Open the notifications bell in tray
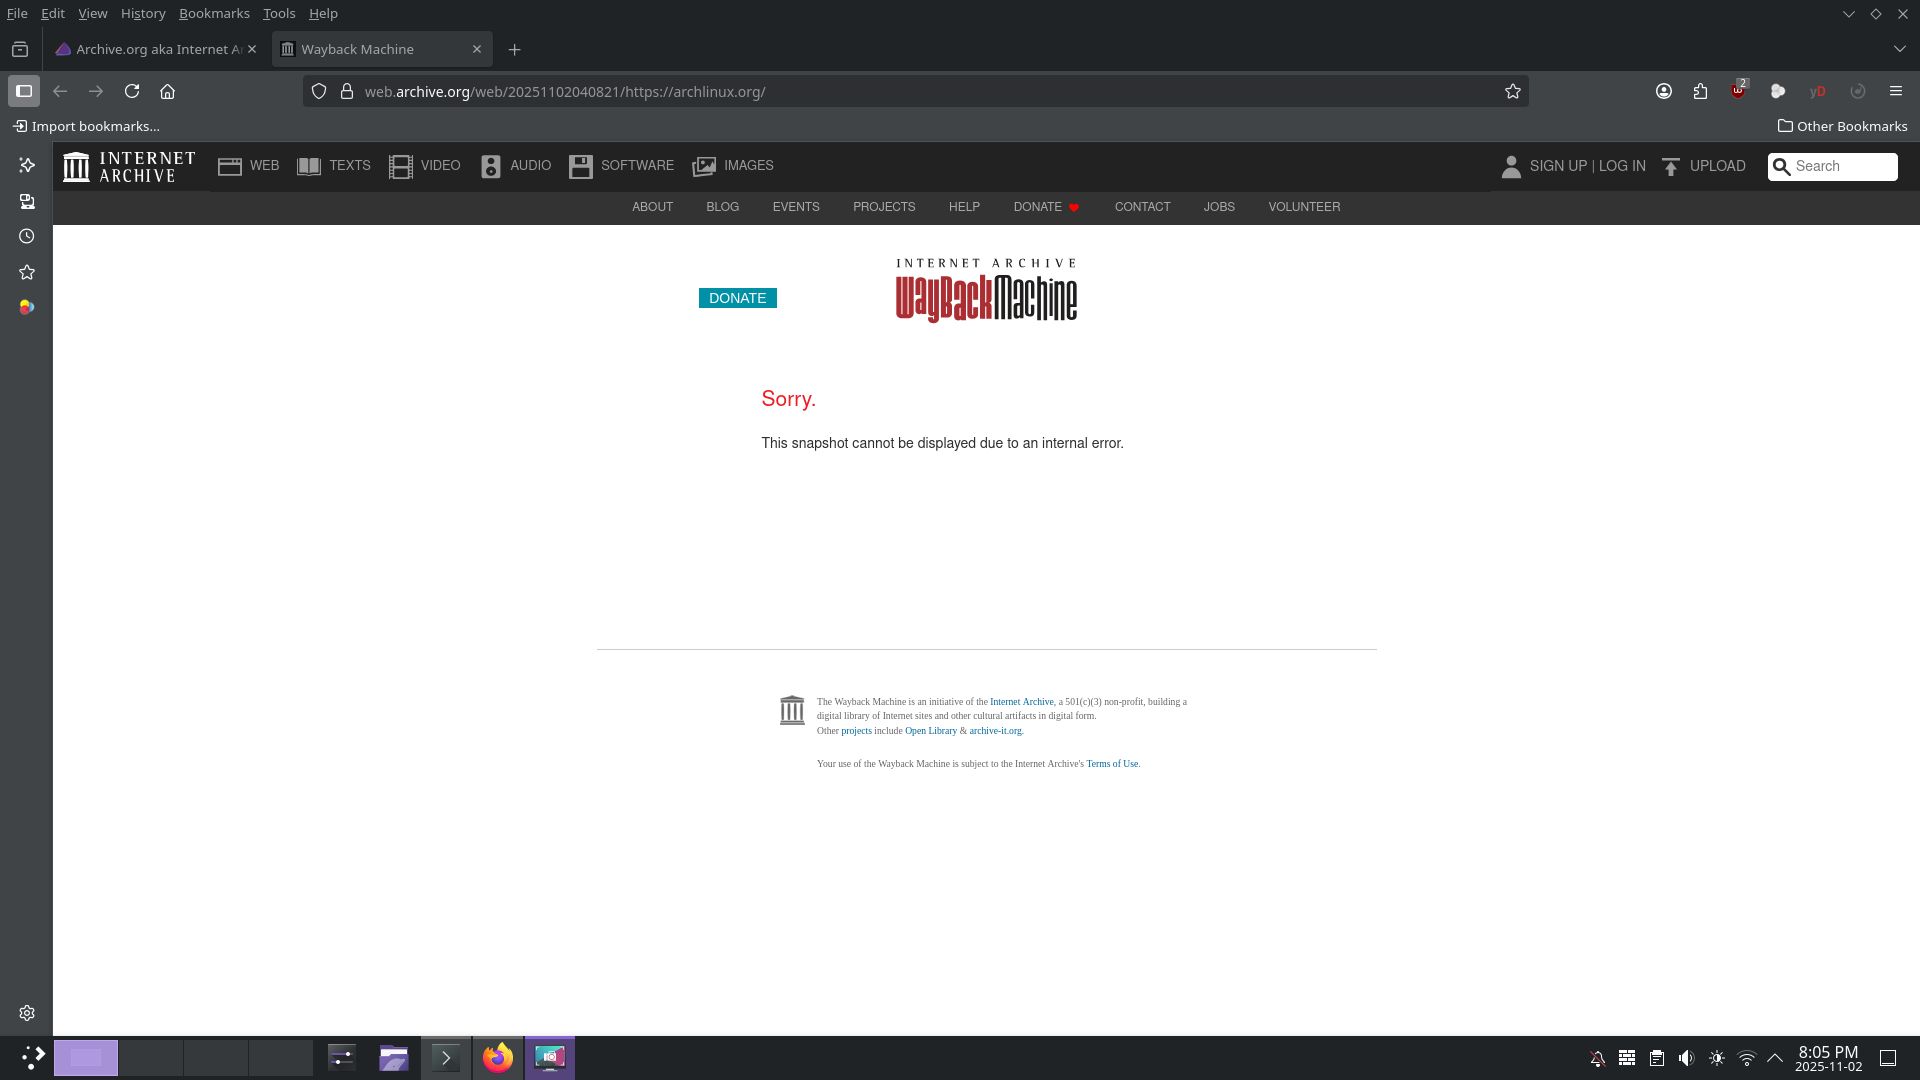Image resolution: width=1920 pixels, height=1080 pixels. (x=1597, y=1058)
